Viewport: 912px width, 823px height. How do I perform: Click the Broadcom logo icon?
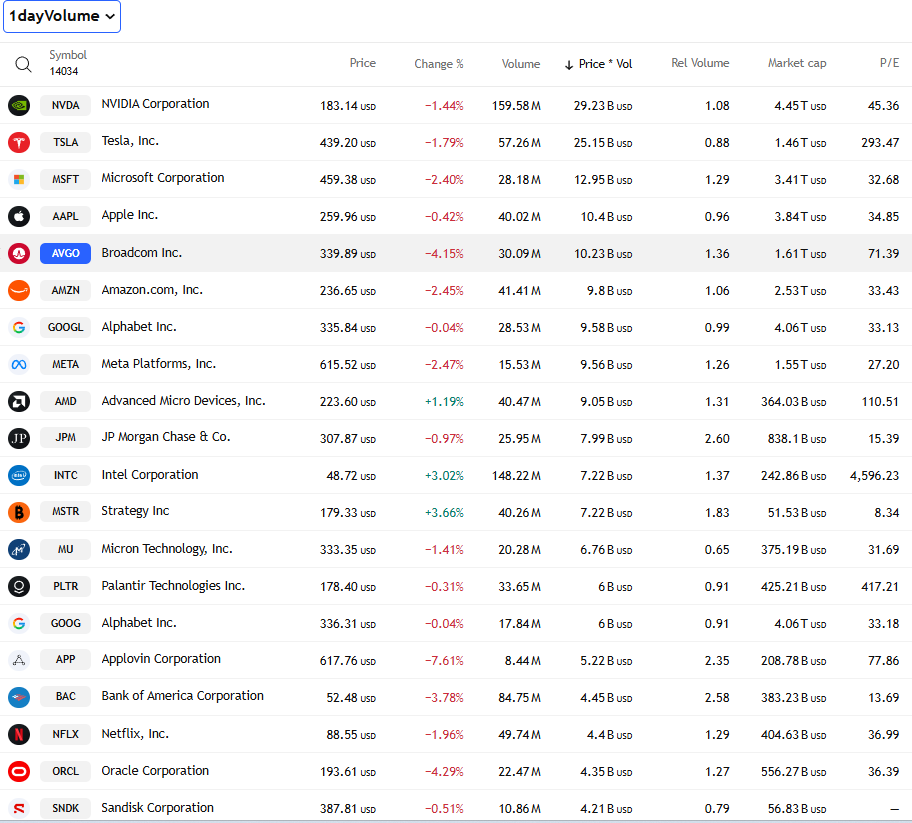19,253
